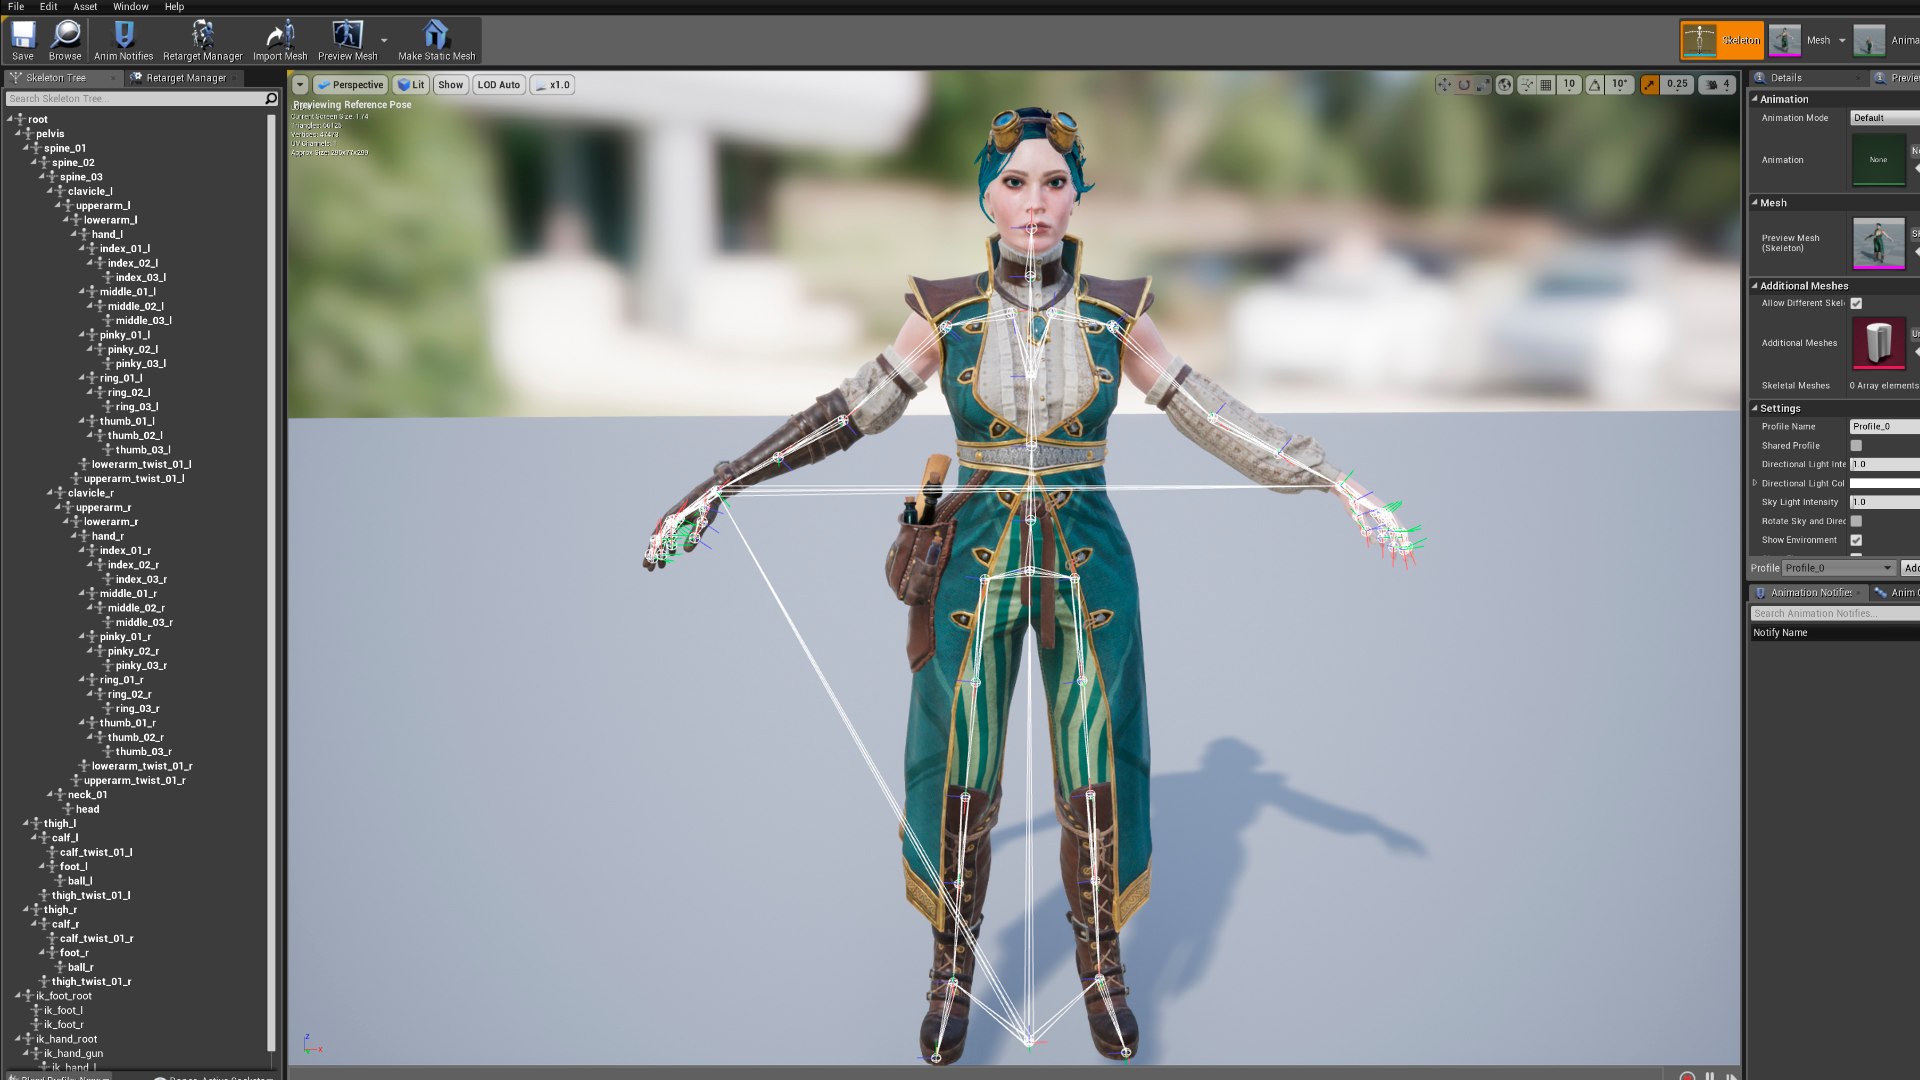This screenshot has height=1080, width=1920.
Task: Click the Lit view mode button
Action: pos(411,85)
